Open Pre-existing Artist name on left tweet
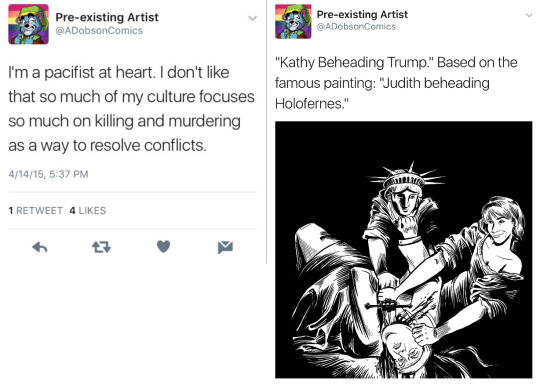The width and height of the screenshot is (540, 385). click(107, 17)
